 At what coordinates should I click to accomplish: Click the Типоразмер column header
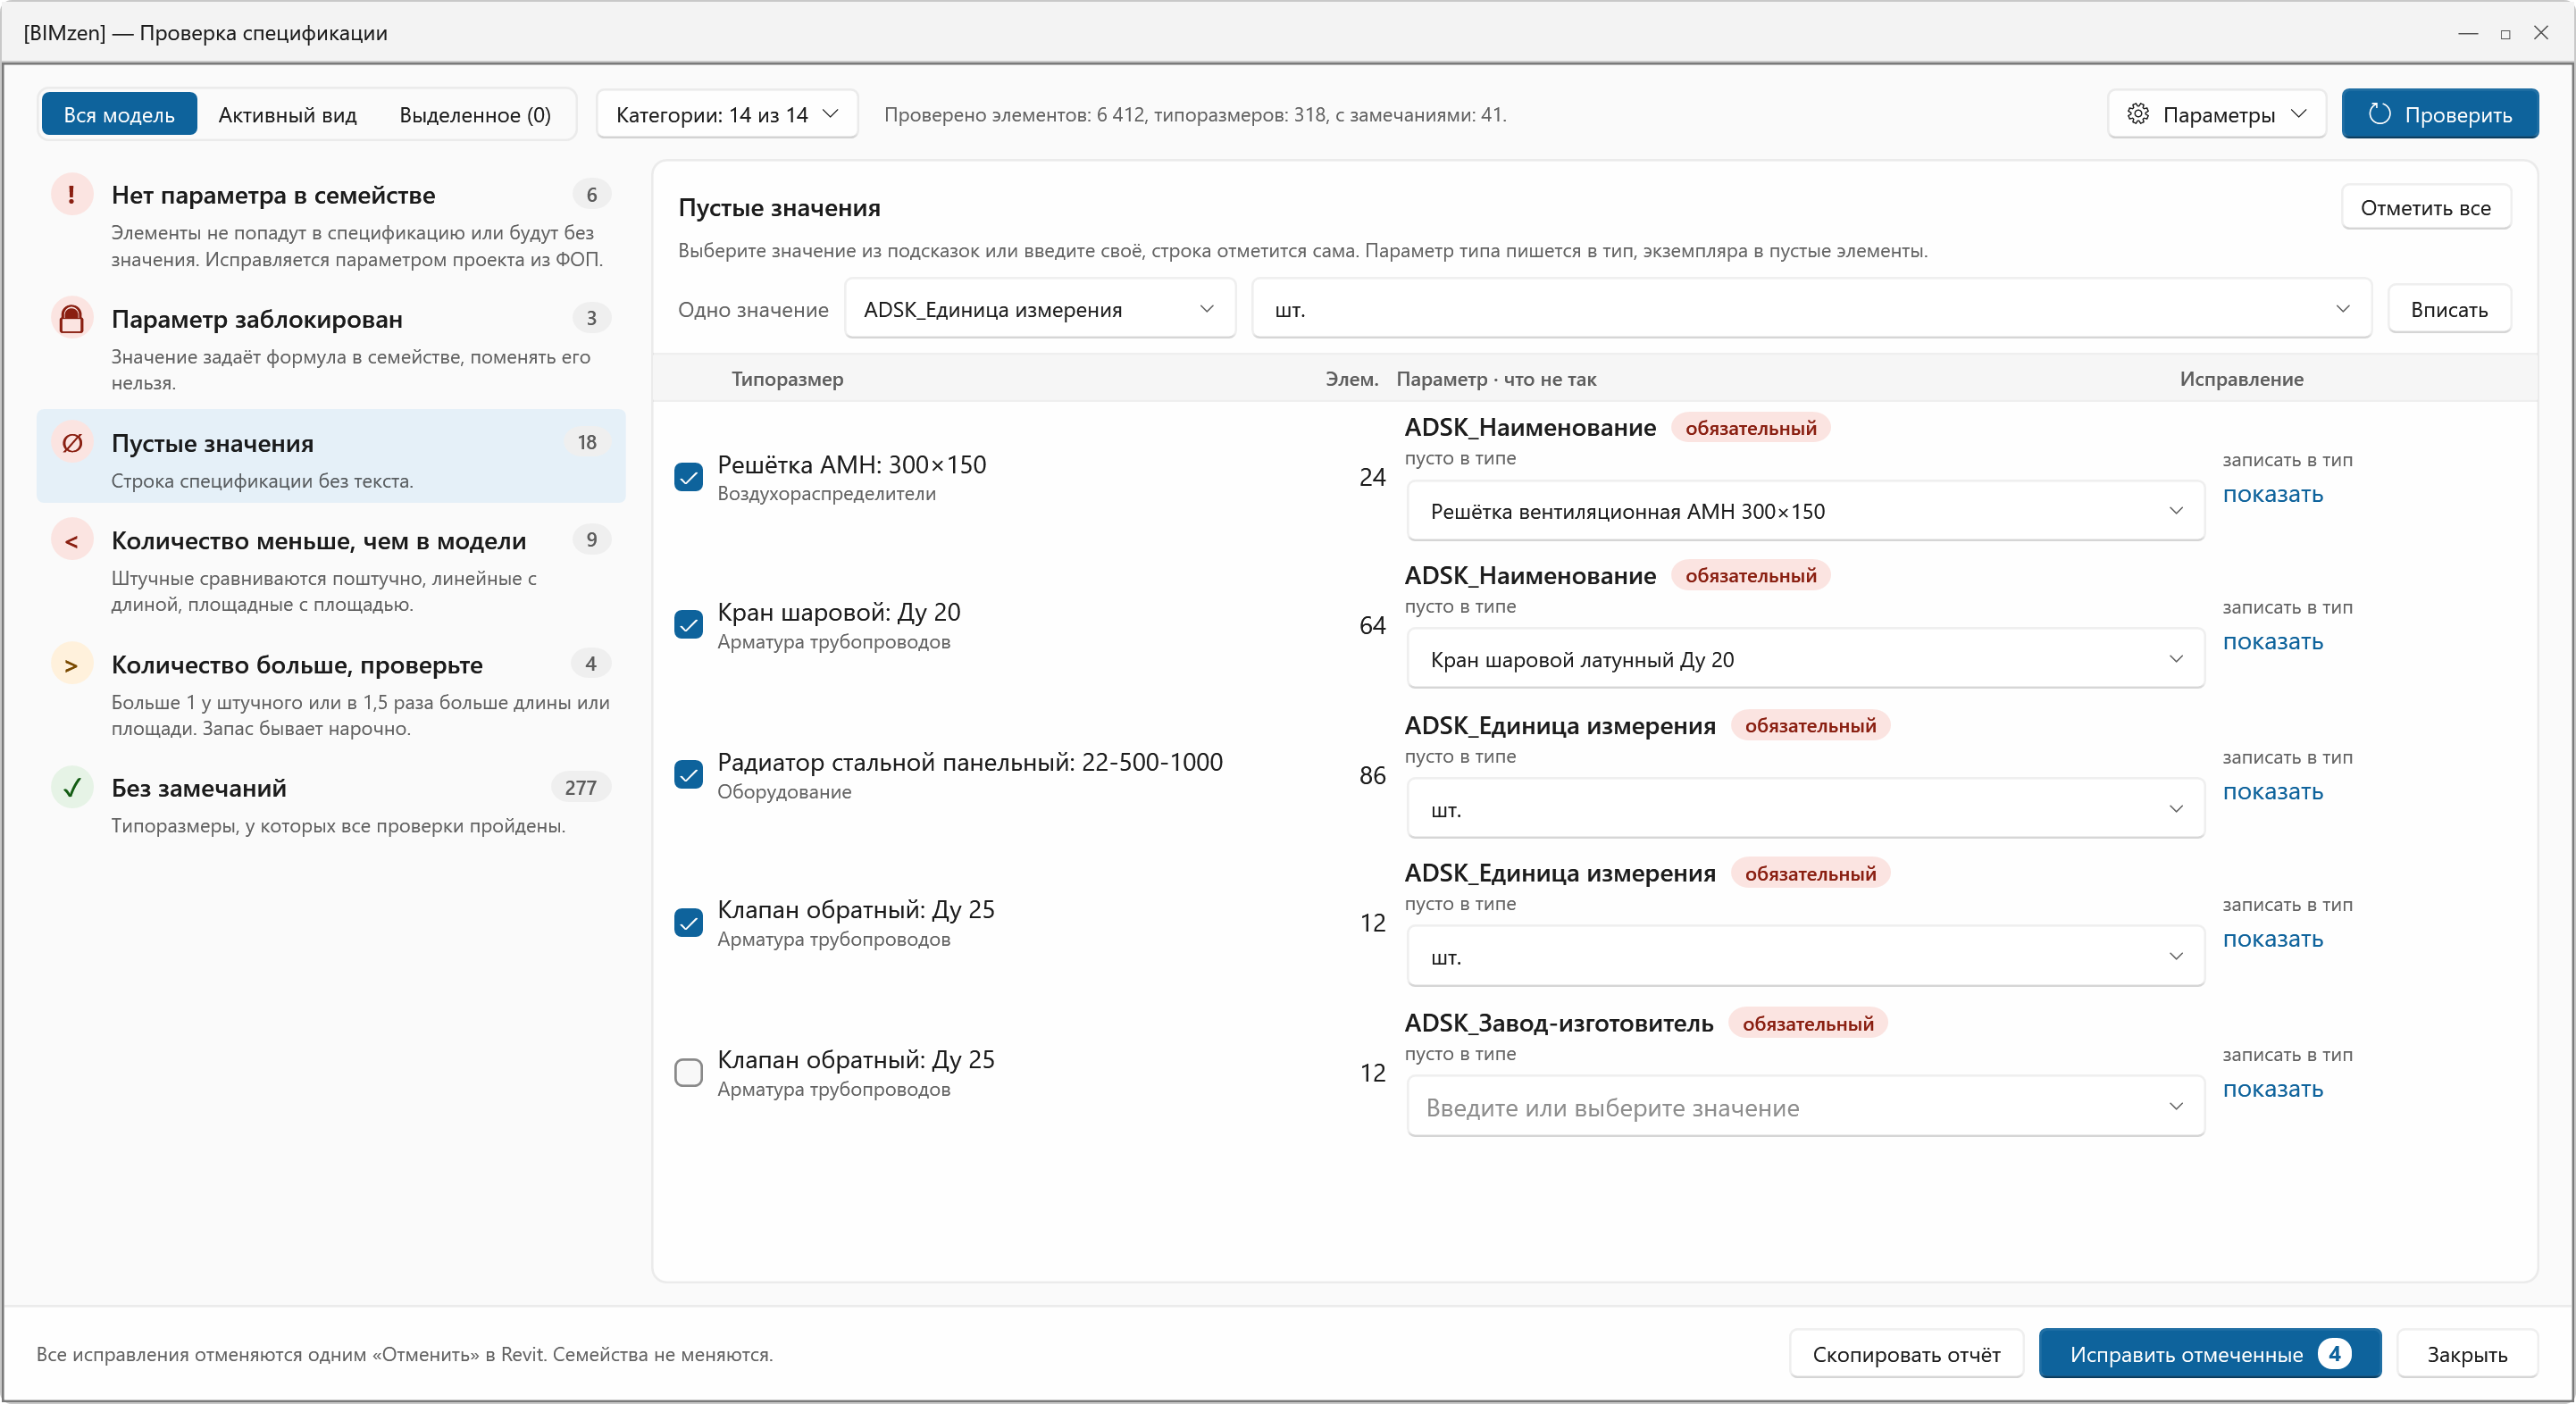click(x=787, y=378)
